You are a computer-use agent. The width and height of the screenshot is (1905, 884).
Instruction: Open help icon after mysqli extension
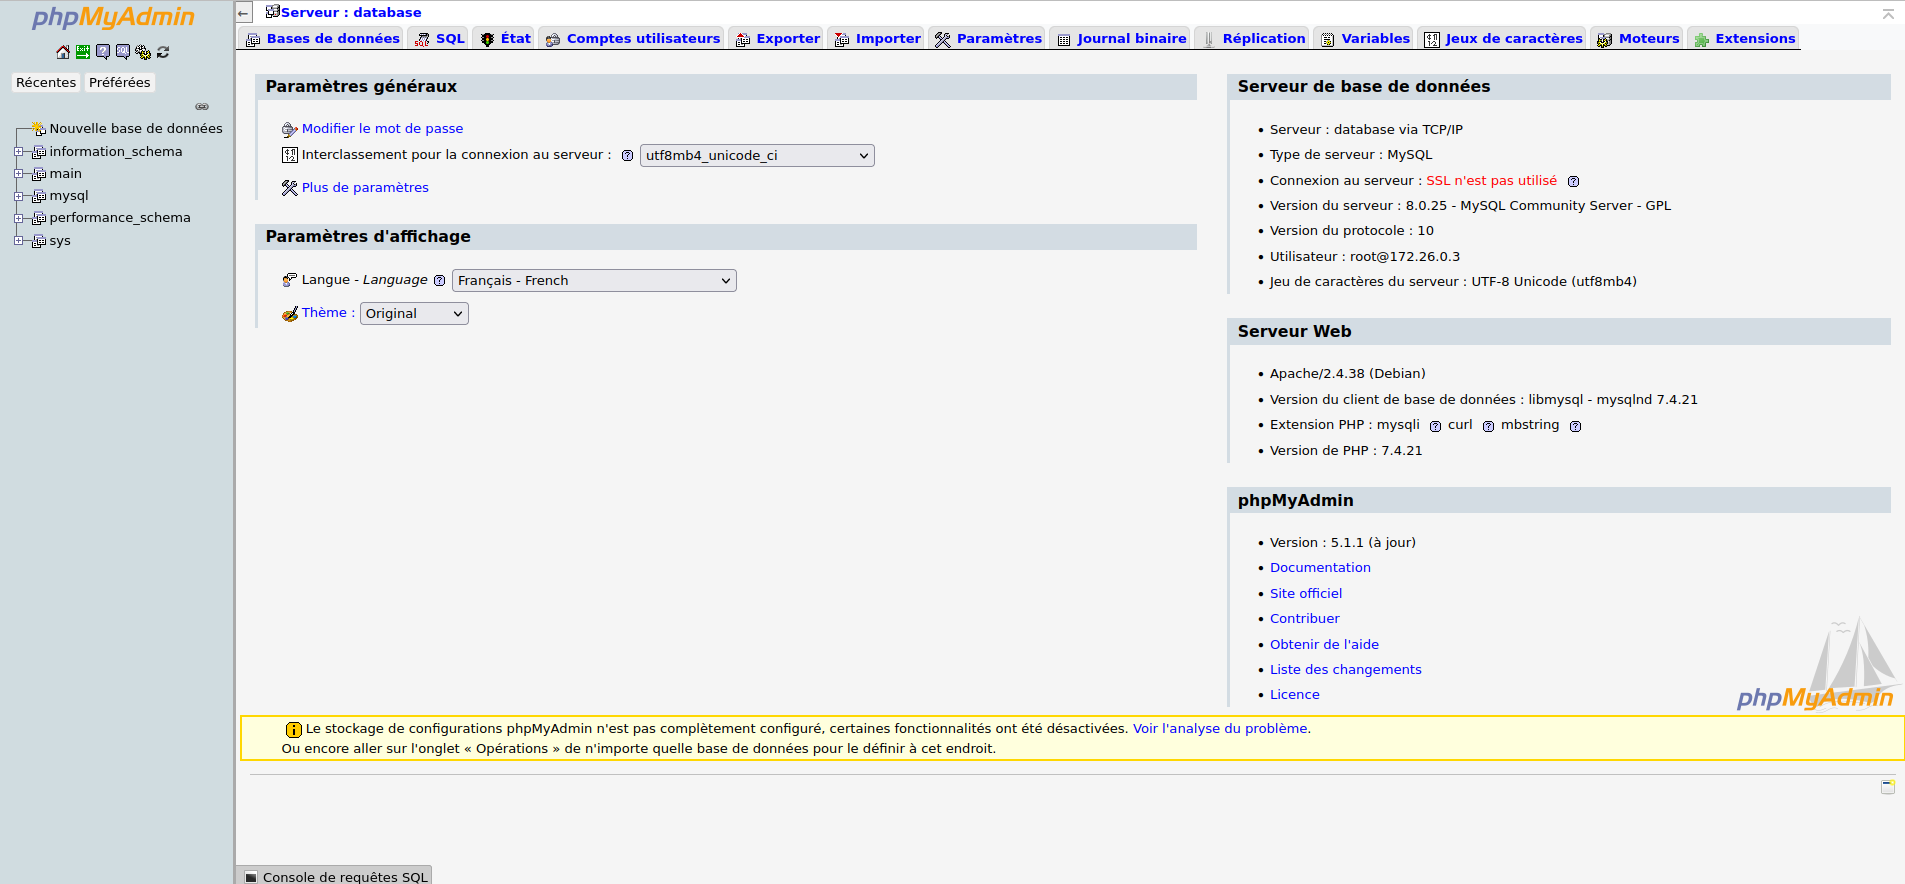(1435, 426)
